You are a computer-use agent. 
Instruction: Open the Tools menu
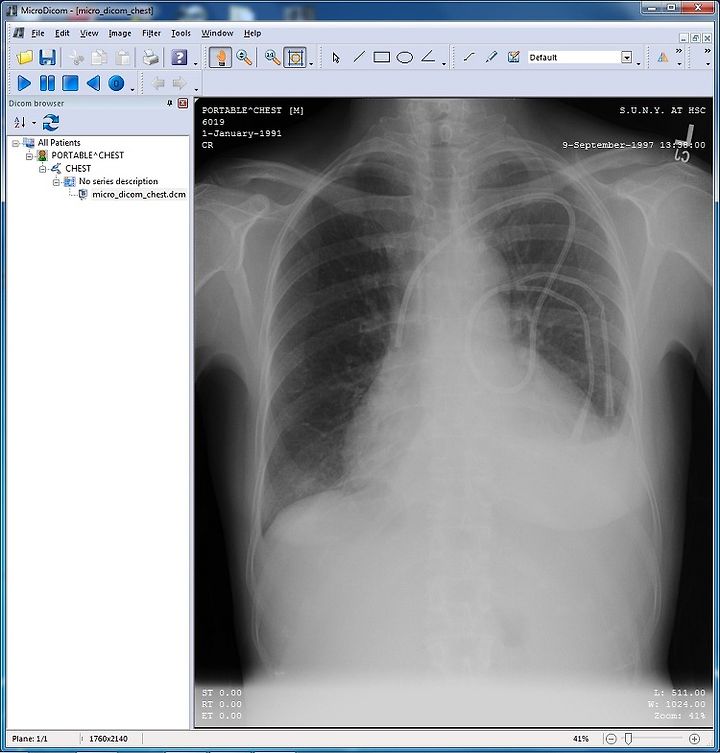click(x=181, y=33)
